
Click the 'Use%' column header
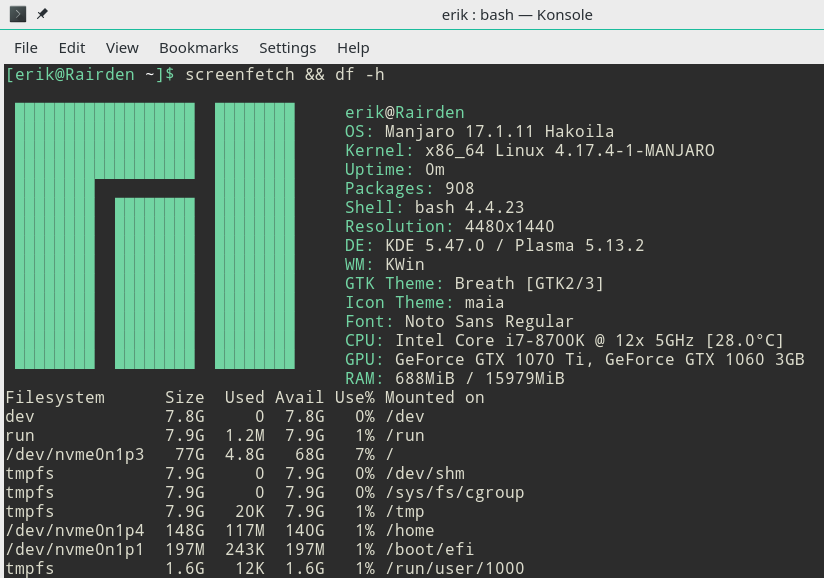pyautogui.click(x=355, y=397)
